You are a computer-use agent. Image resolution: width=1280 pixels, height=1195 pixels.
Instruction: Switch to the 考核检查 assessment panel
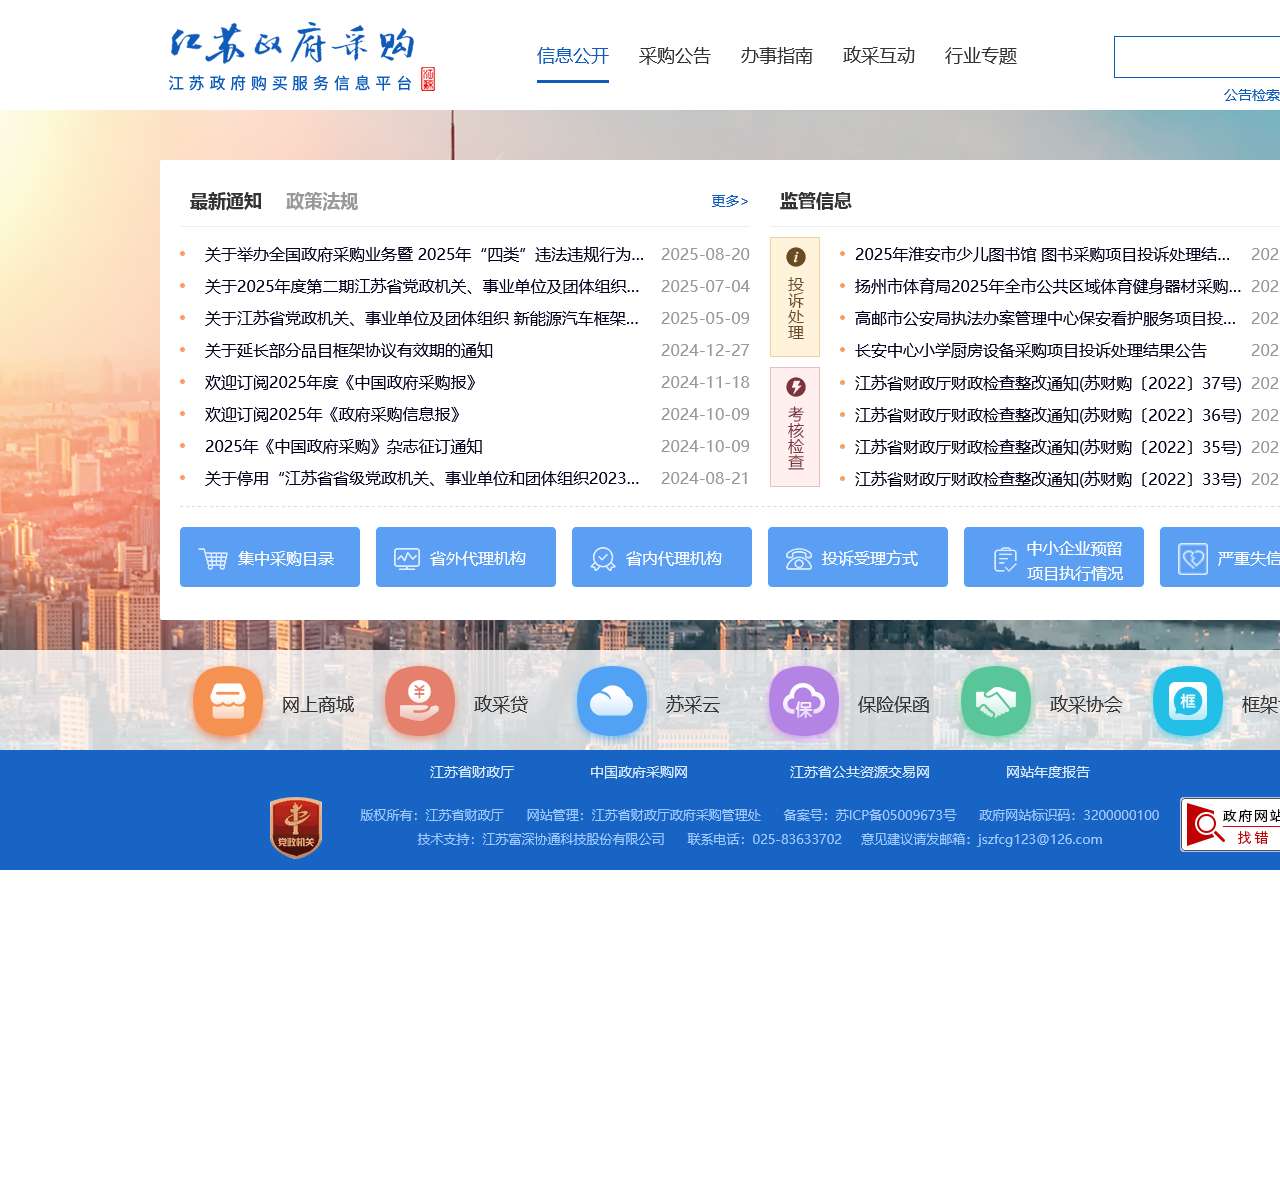click(794, 427)
